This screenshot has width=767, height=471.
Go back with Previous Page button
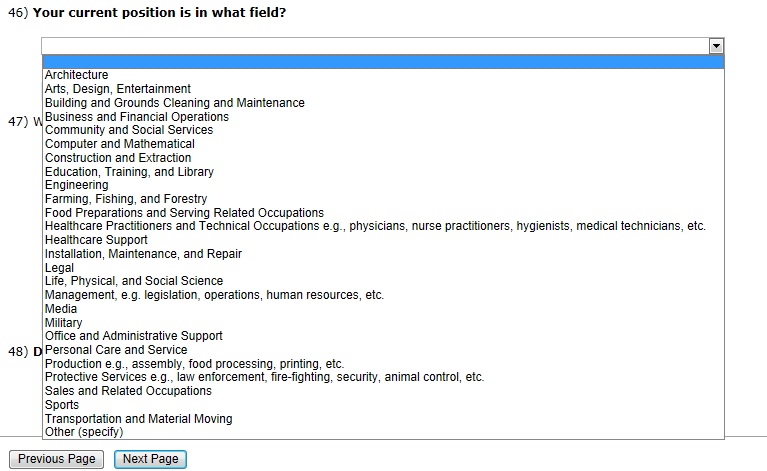click(x=56, y=459)
